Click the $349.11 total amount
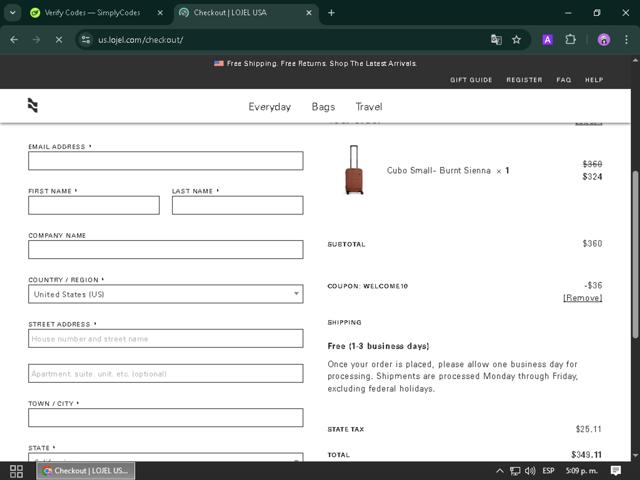The height and width of the screenshot is (480, 640). 586,455
